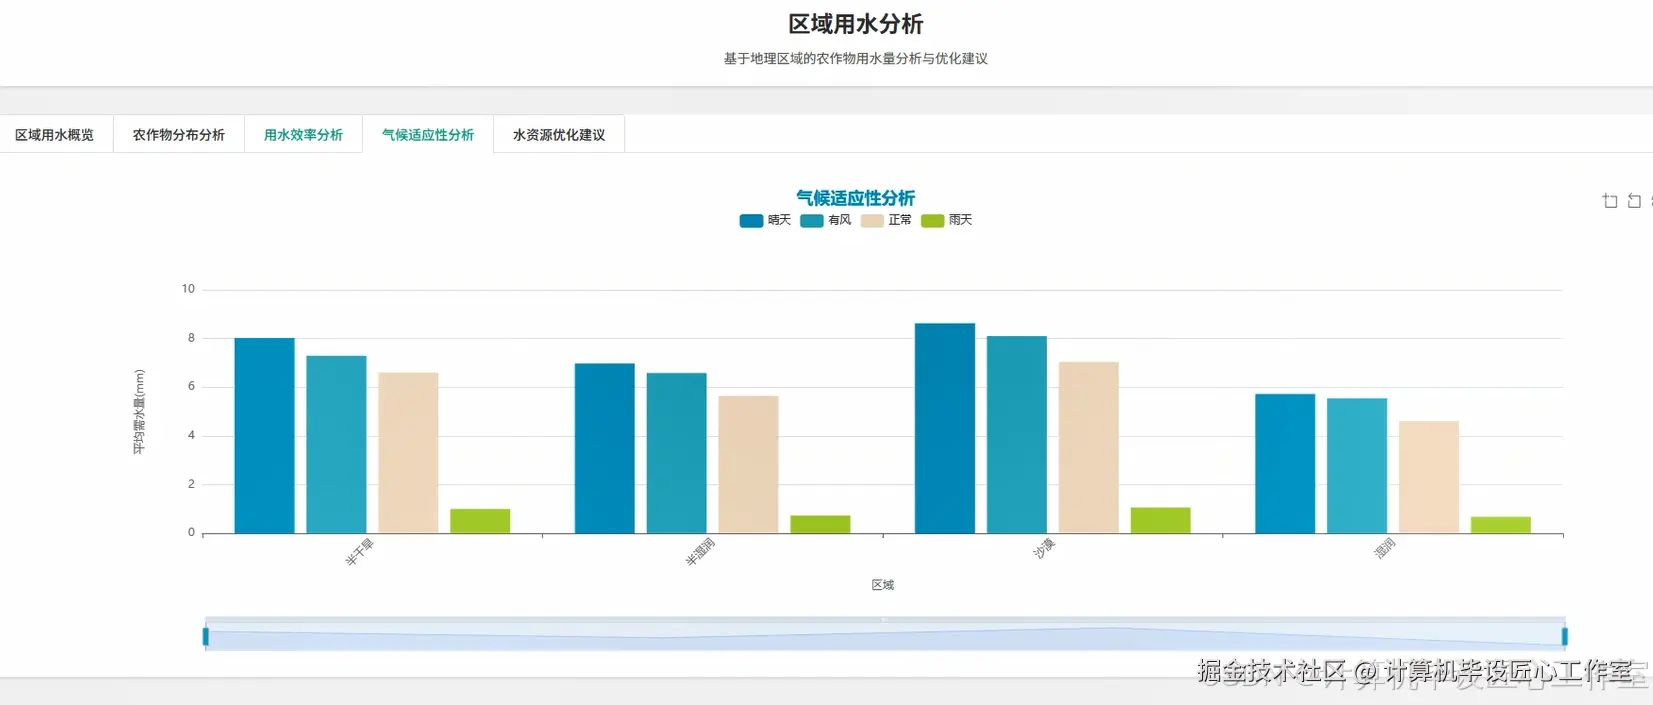Select the 晴天 bar for 半湿润

(x=605, y=448)
